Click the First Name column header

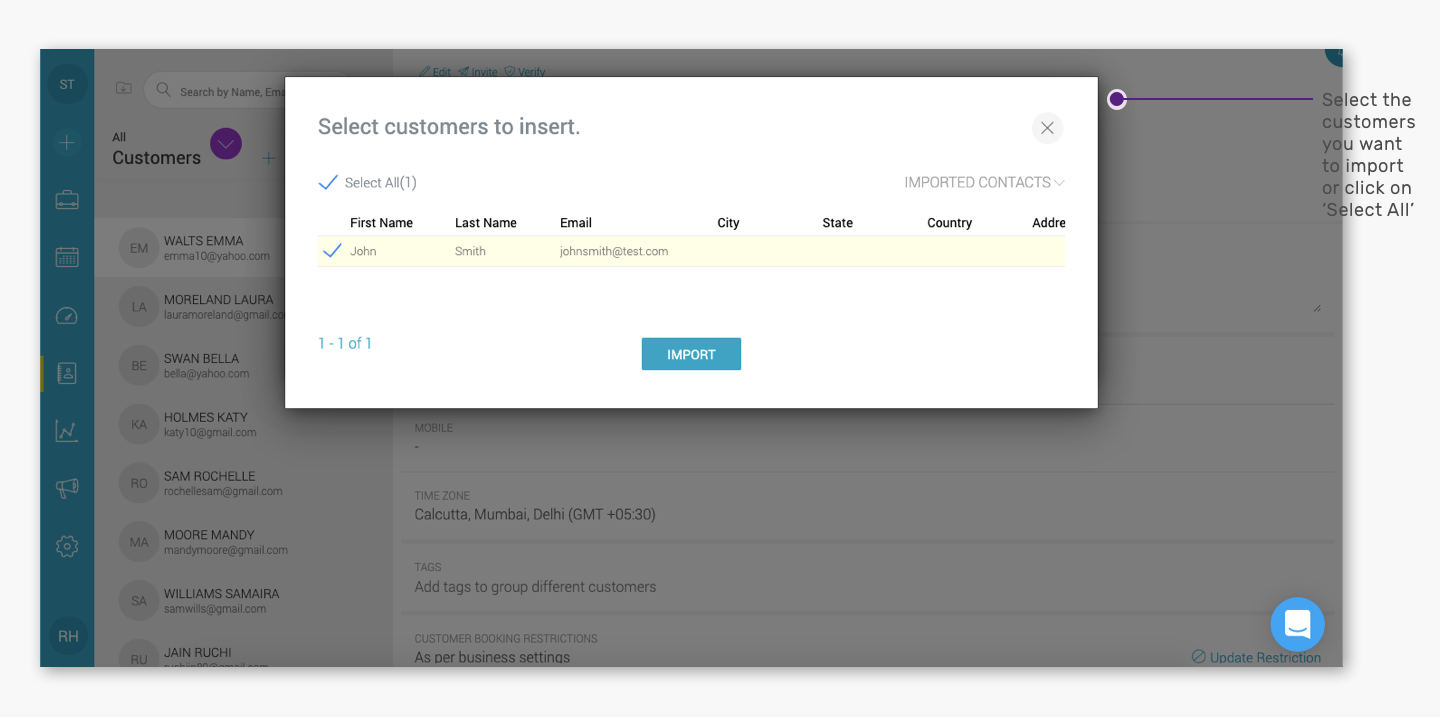(381, 223)
